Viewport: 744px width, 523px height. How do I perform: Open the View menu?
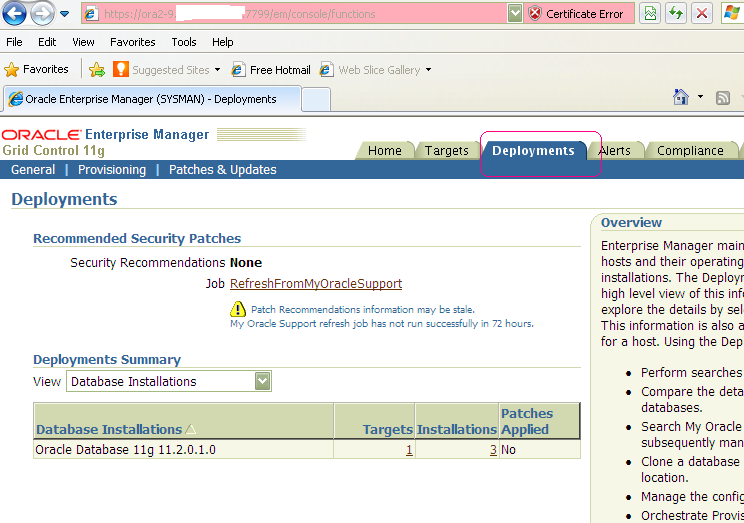[83, 42]
